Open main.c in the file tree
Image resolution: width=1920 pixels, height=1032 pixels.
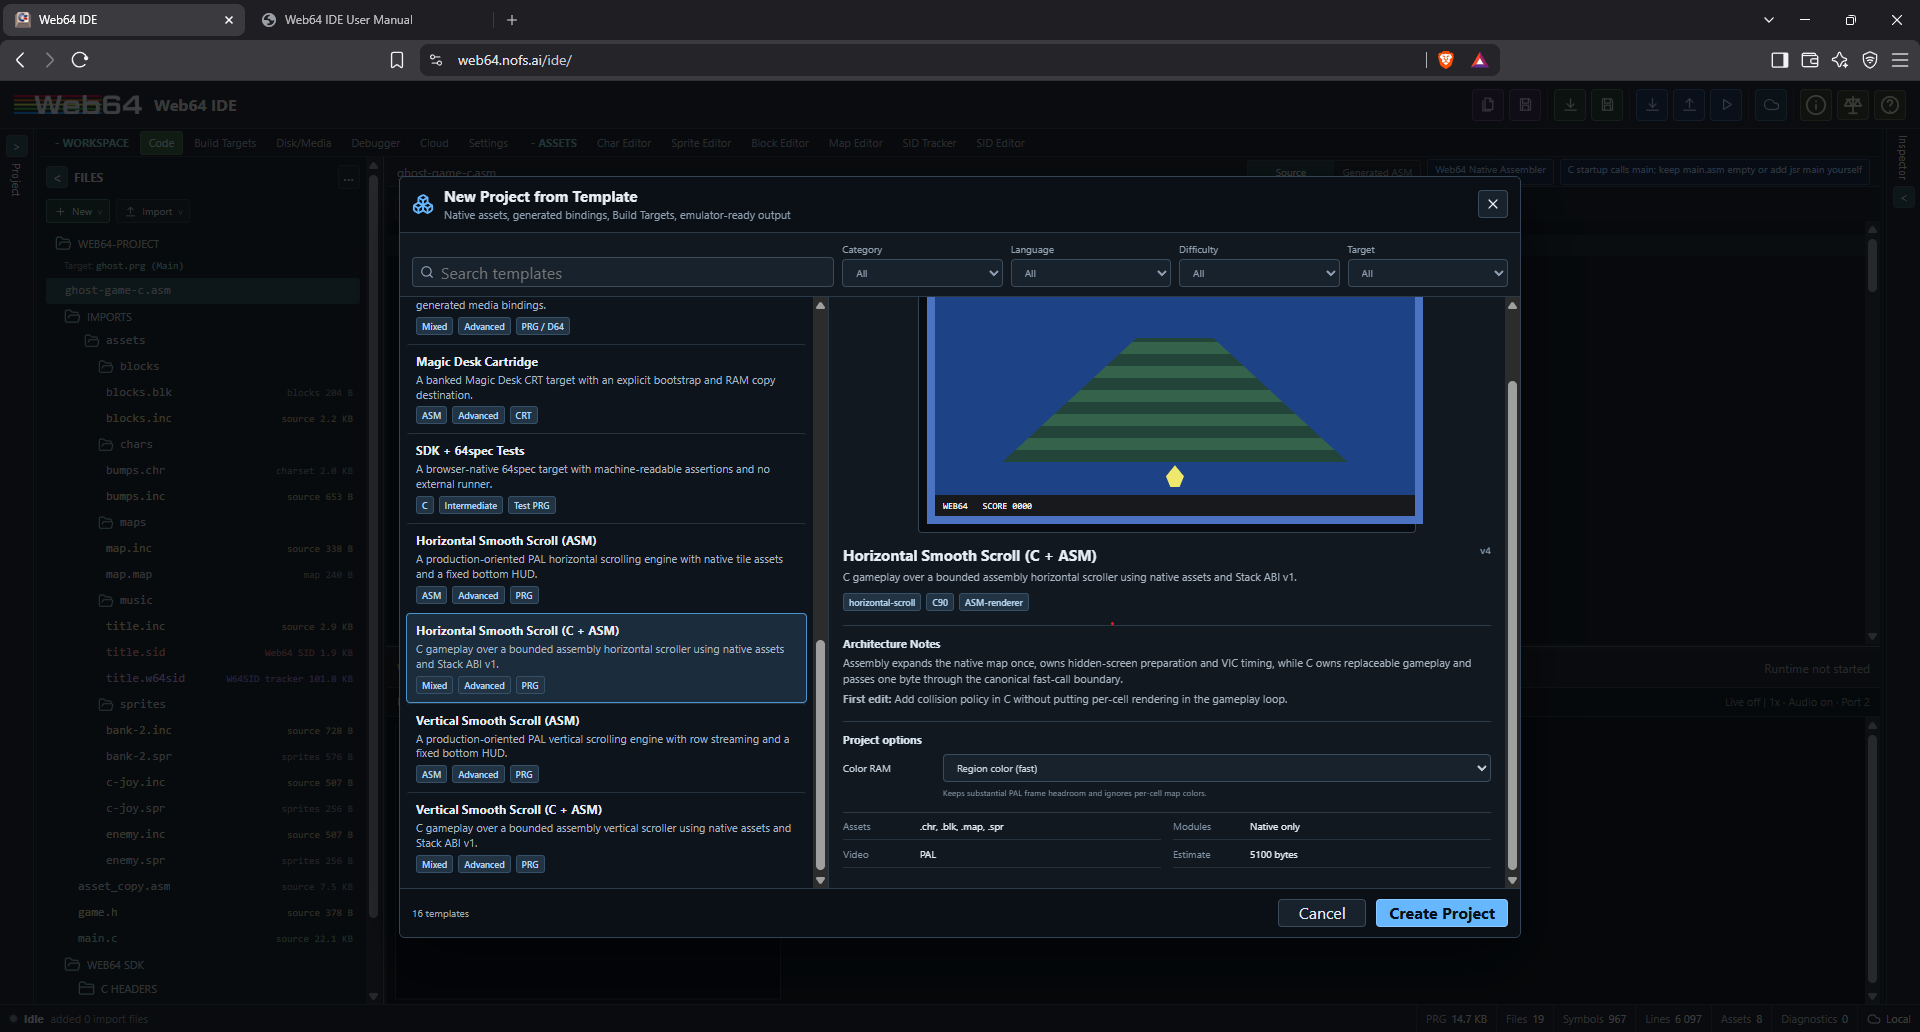[x=98, y=938]
